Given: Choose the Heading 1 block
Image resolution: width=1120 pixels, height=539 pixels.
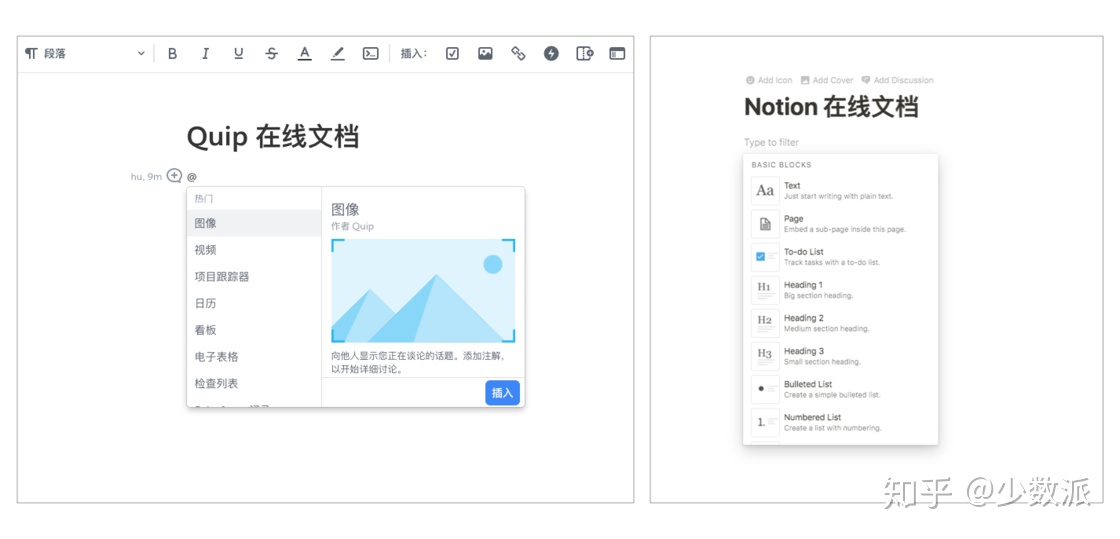Looking at the screenshot, I should [840, 290].
